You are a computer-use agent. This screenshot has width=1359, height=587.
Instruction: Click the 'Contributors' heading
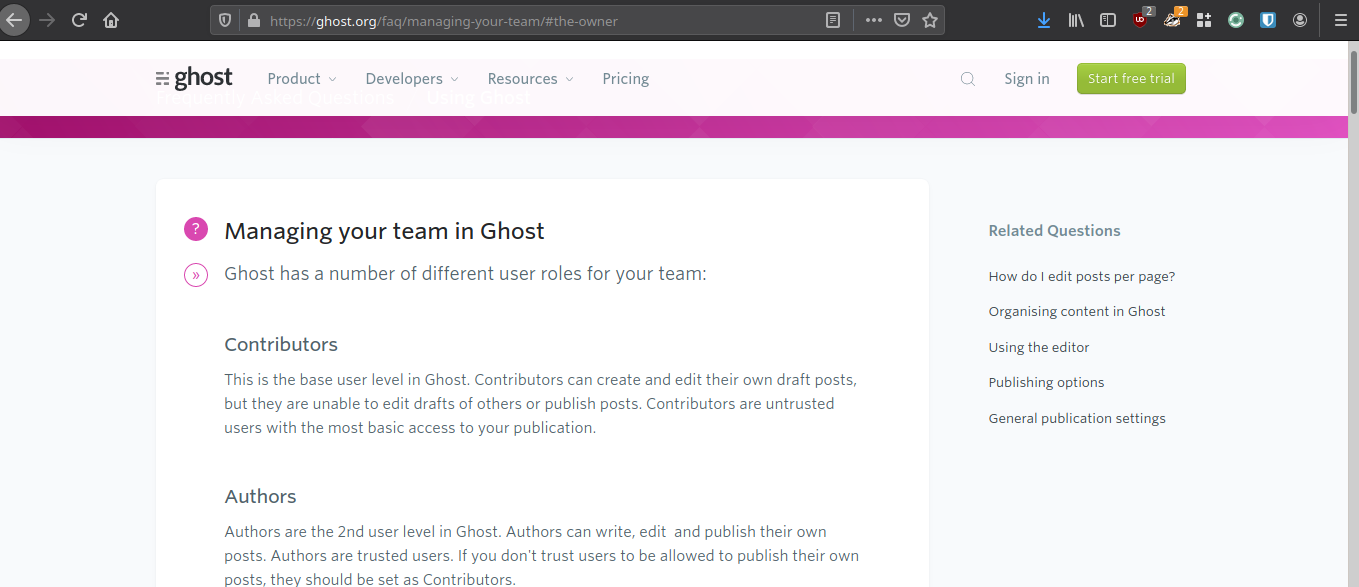[281, 345]
